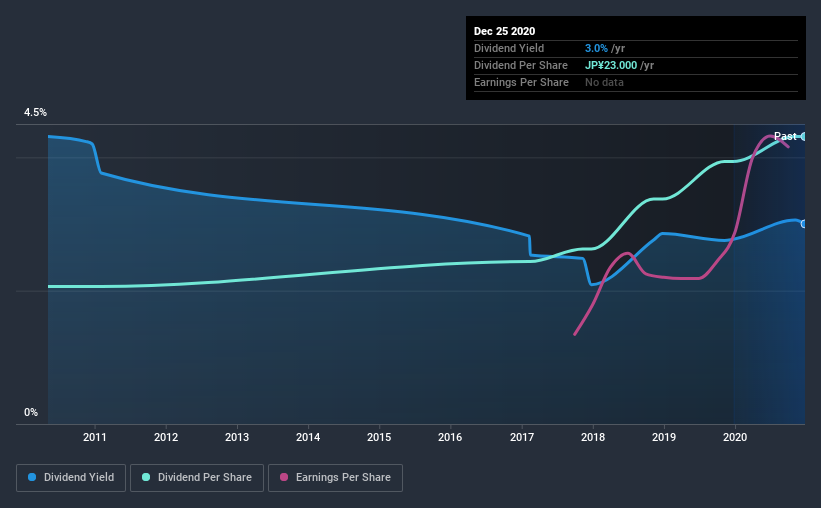Select the 2012 x-axis label

click(x=166, y=437)
